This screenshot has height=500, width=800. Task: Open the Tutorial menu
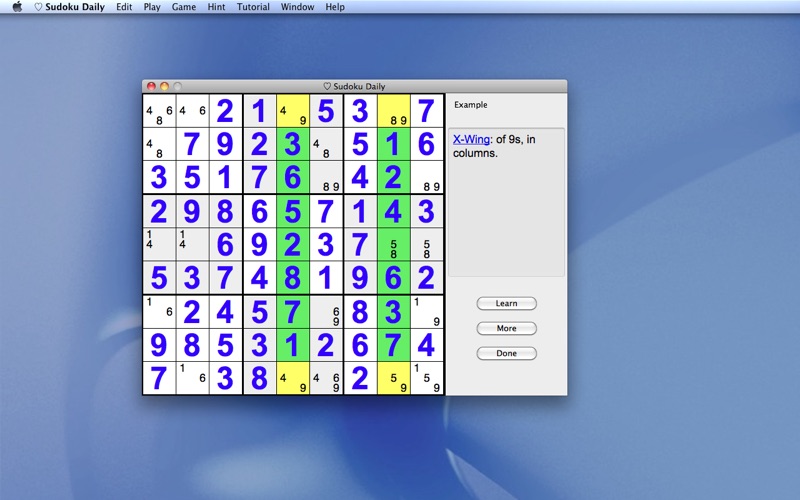pyautogui.click(x=253, y=7)
